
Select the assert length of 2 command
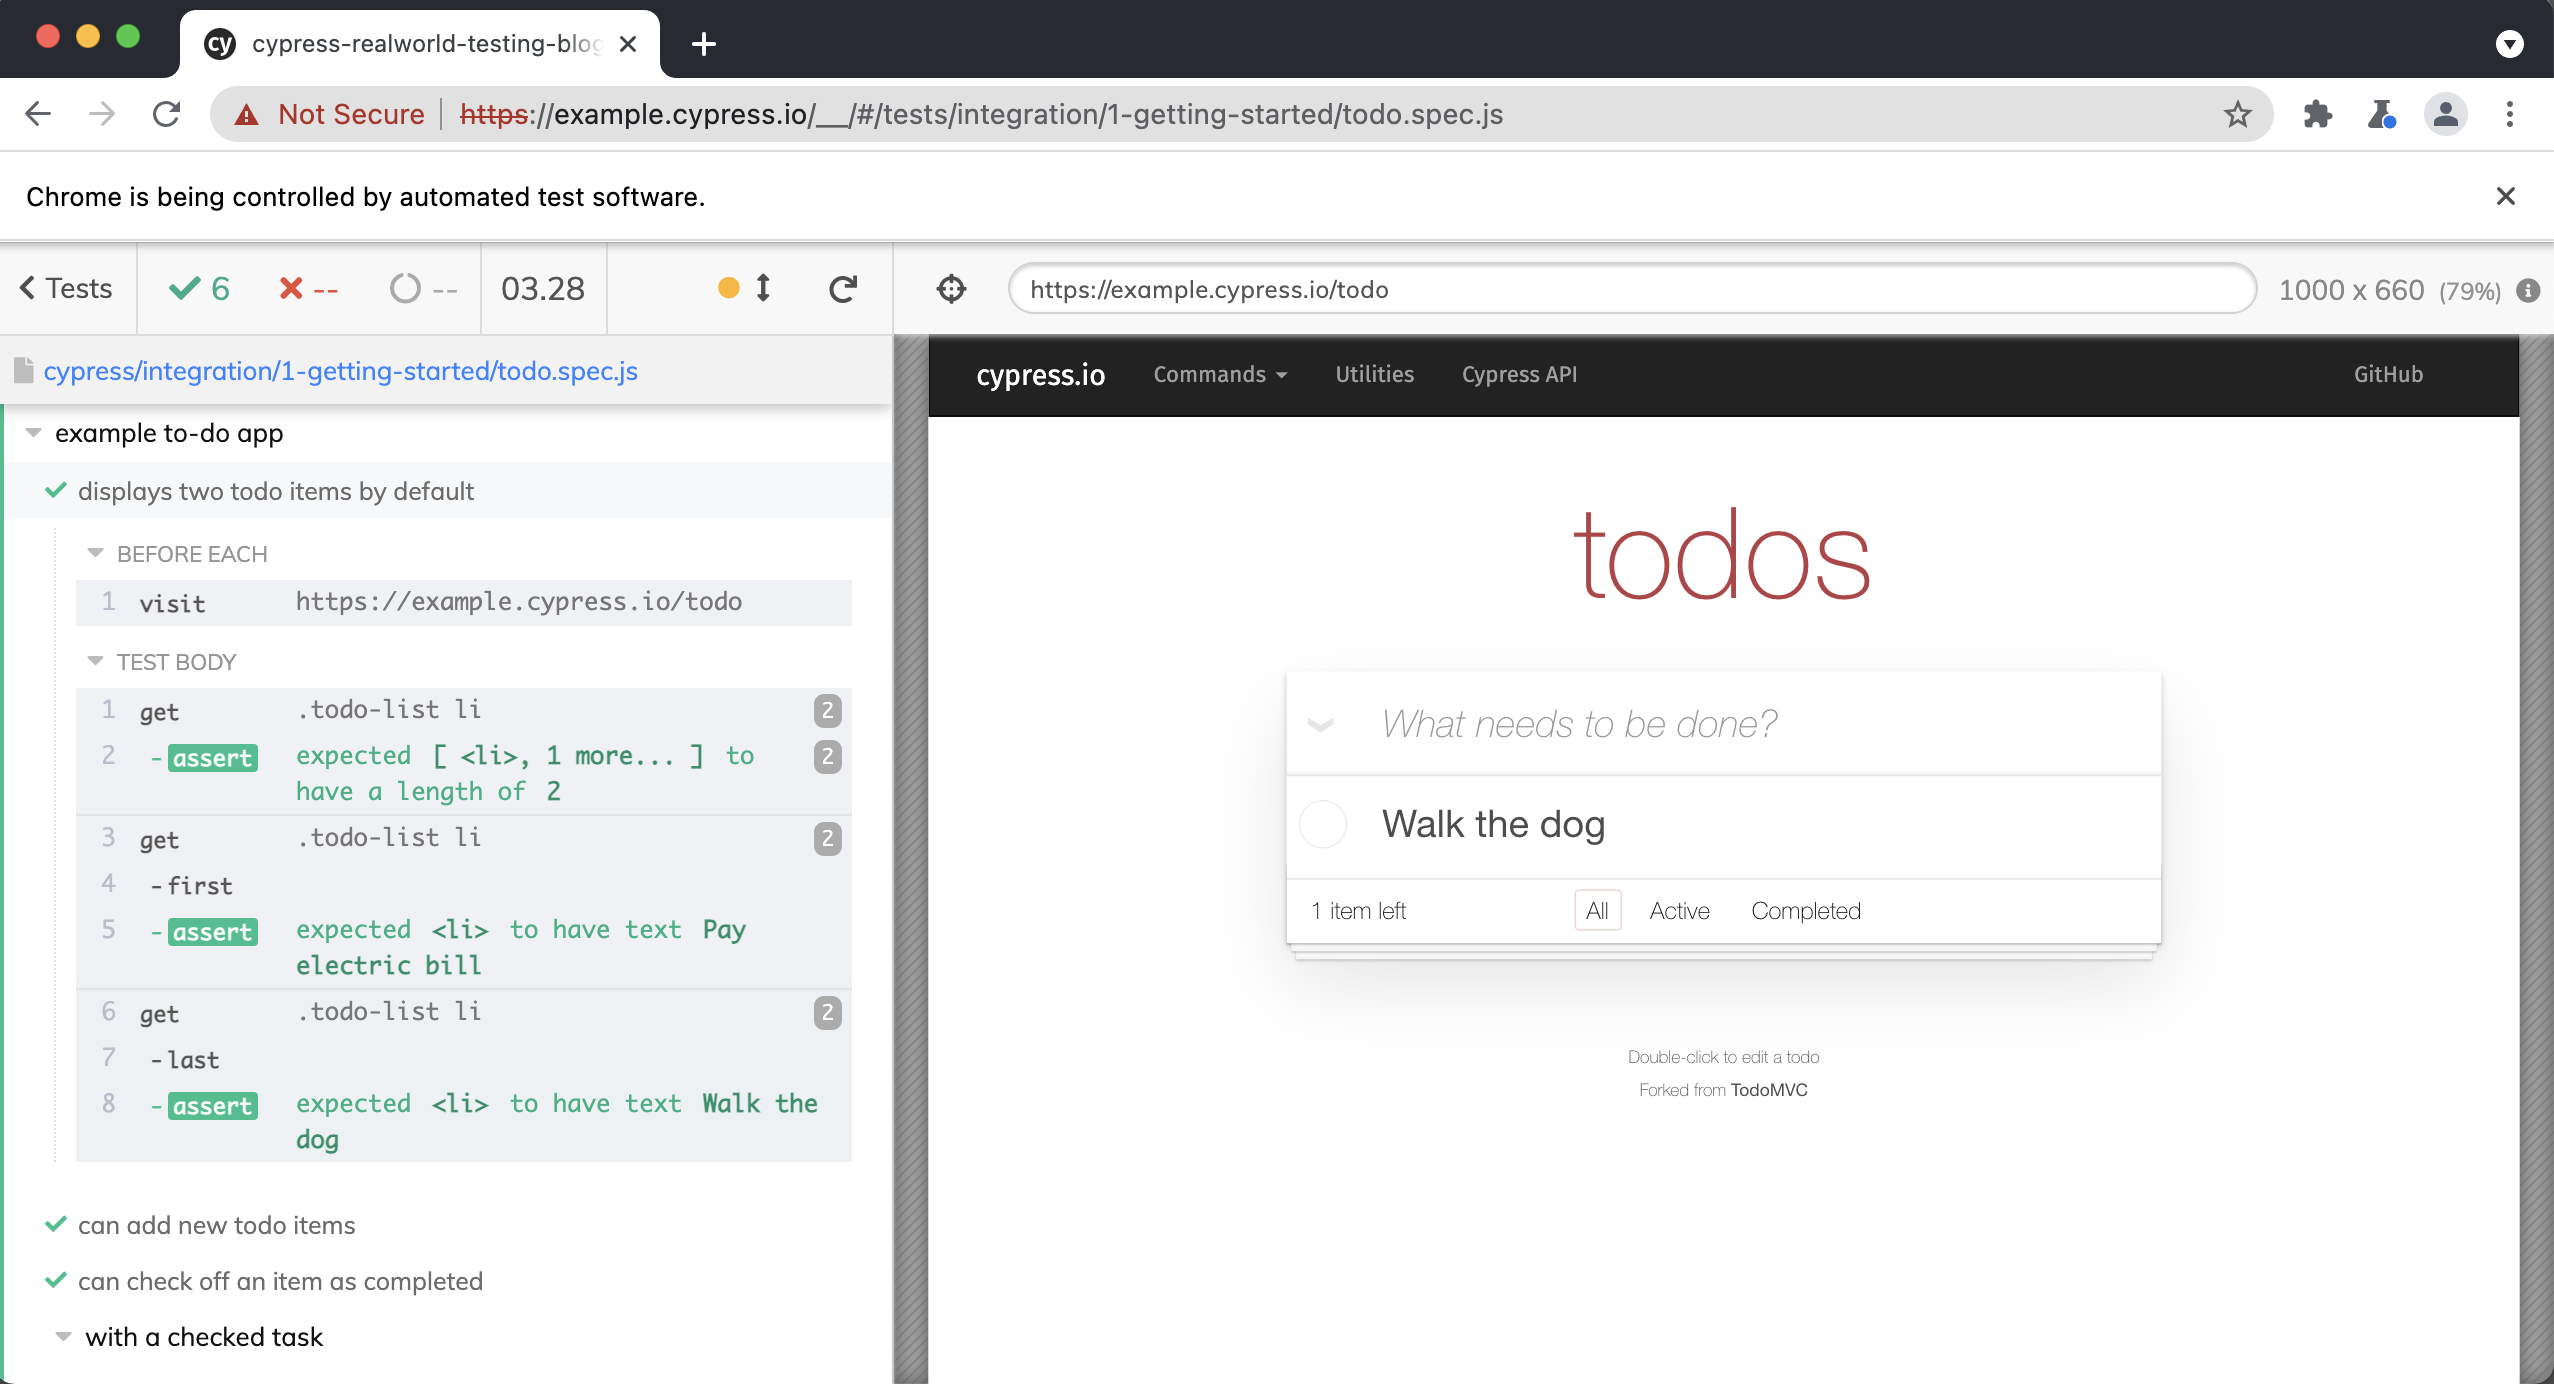click(464, 773)
